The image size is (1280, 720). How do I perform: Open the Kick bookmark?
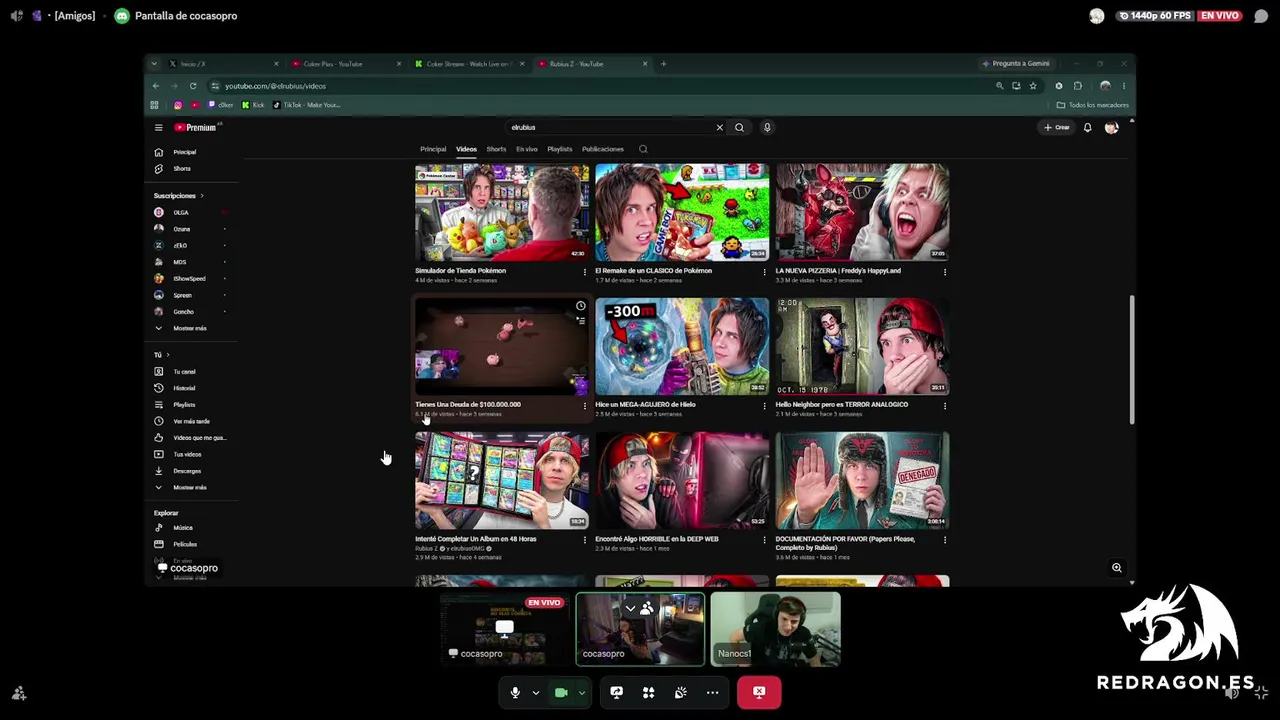point(252,105)
